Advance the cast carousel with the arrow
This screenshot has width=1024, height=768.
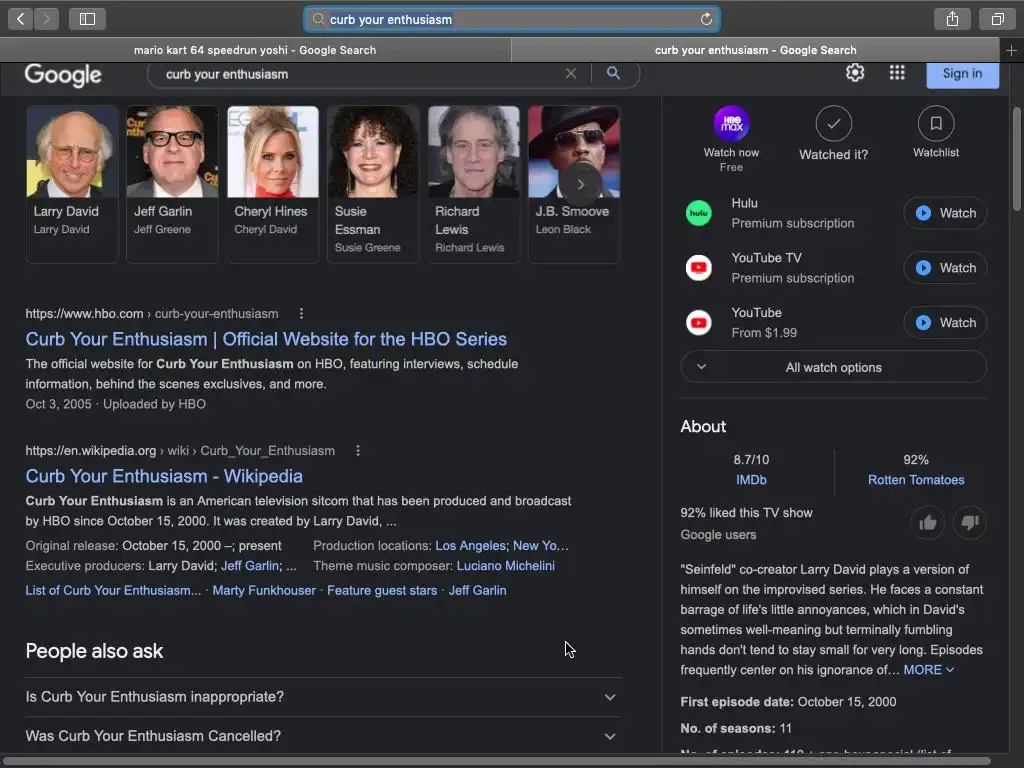tap(581, 185)
